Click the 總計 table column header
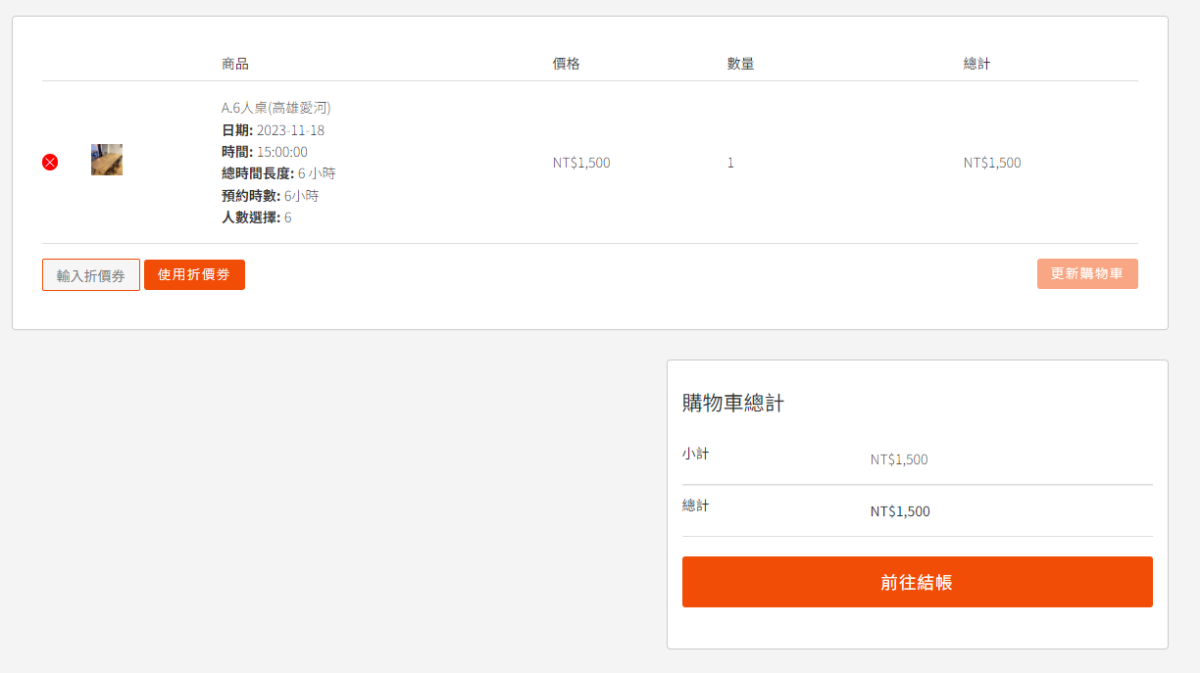This screenshot has height=673, width=1200. pyautogui.click(x=977, y=64)
